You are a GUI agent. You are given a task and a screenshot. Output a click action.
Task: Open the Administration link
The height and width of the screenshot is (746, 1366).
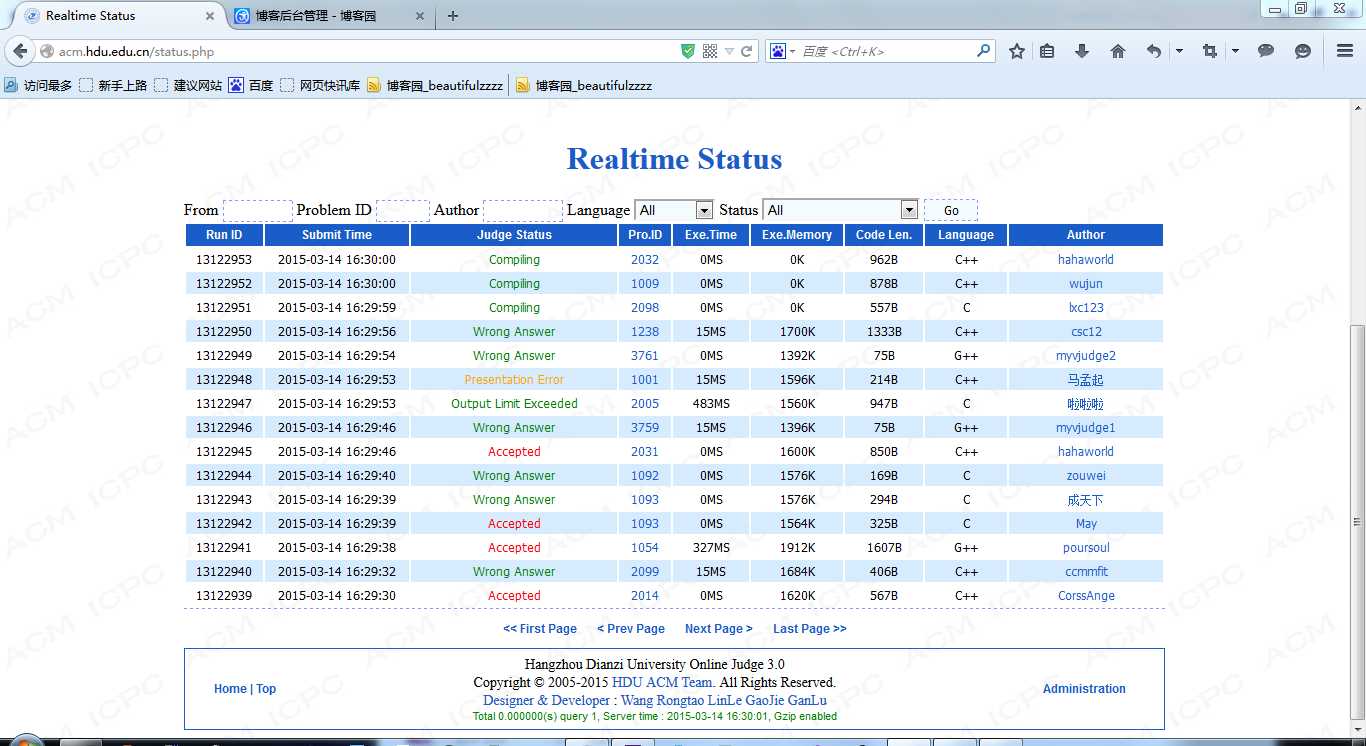[1084, 689]
